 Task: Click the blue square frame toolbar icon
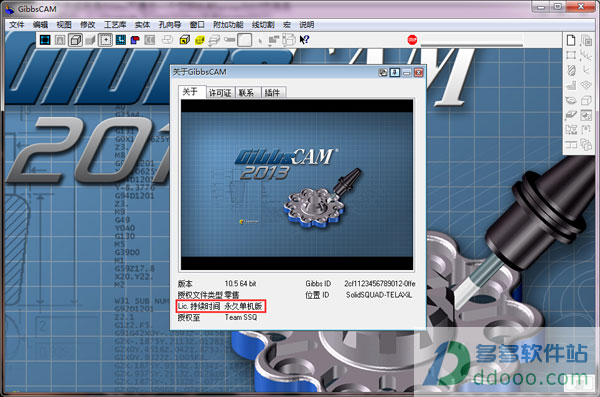click(45, 40)
